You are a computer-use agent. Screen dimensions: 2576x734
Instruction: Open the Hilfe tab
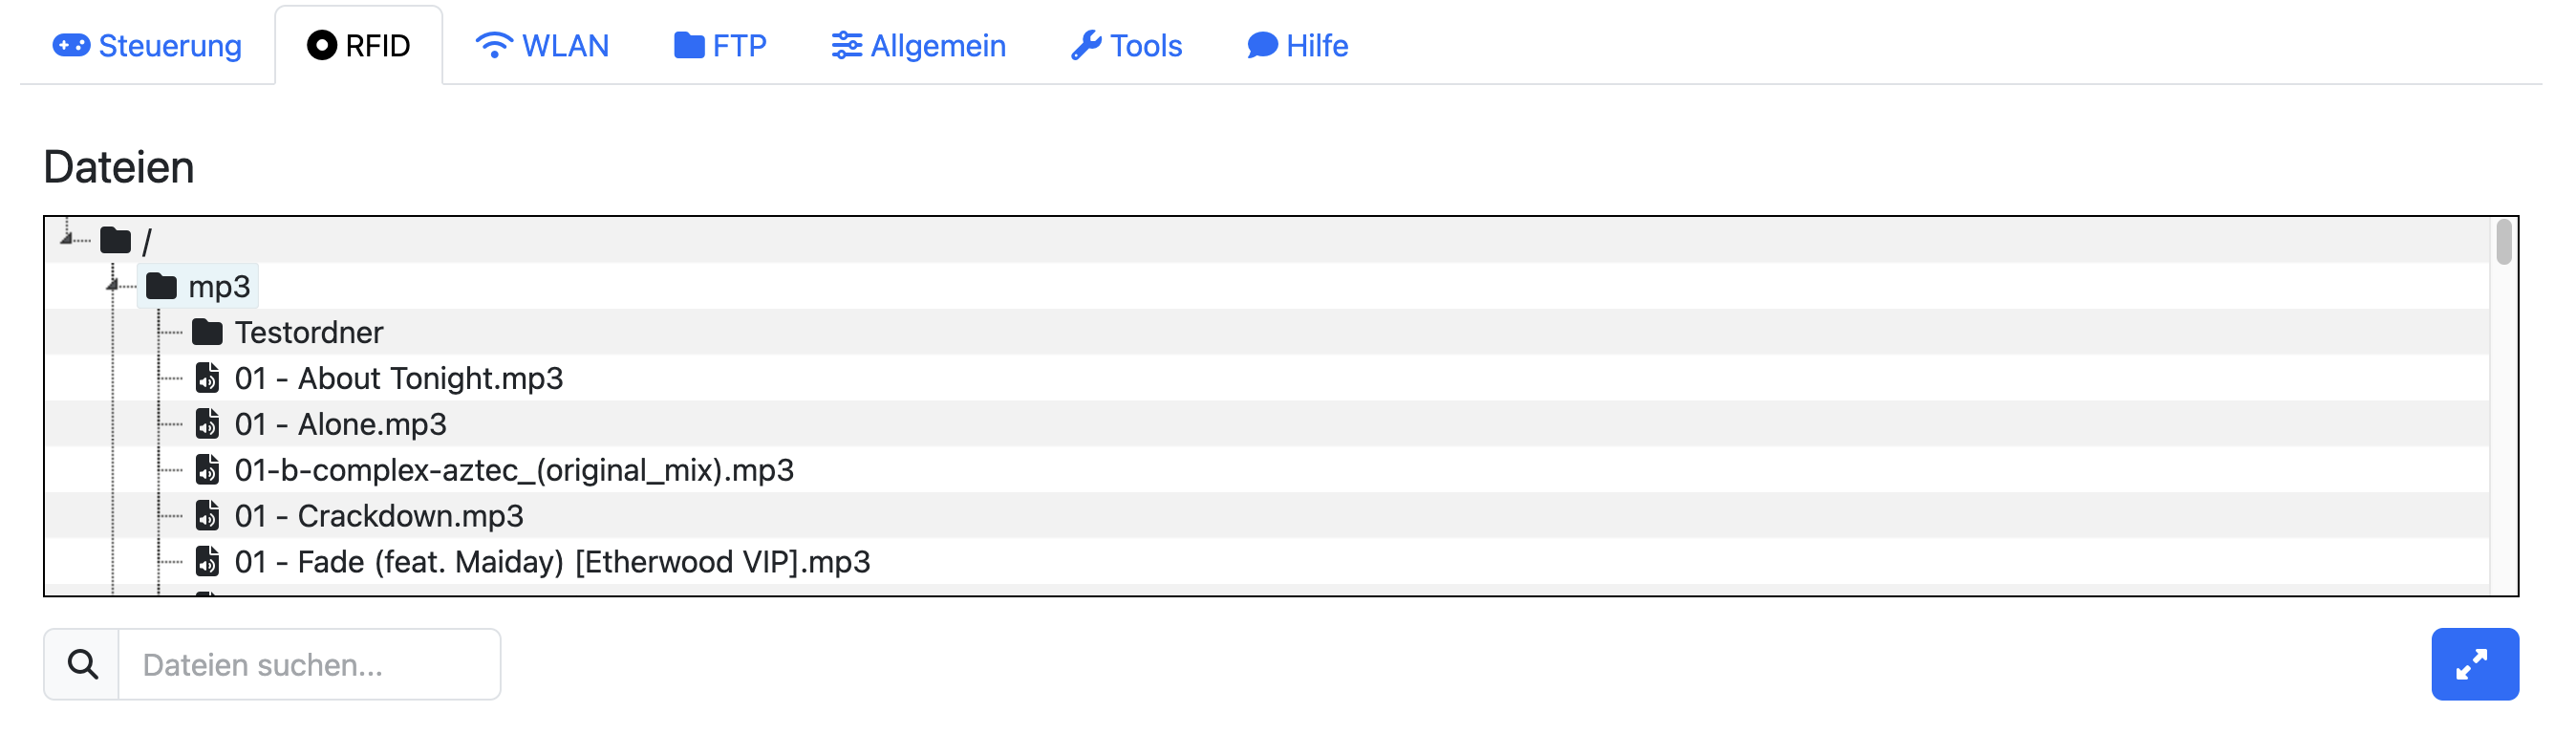[x=1297, y=46]
